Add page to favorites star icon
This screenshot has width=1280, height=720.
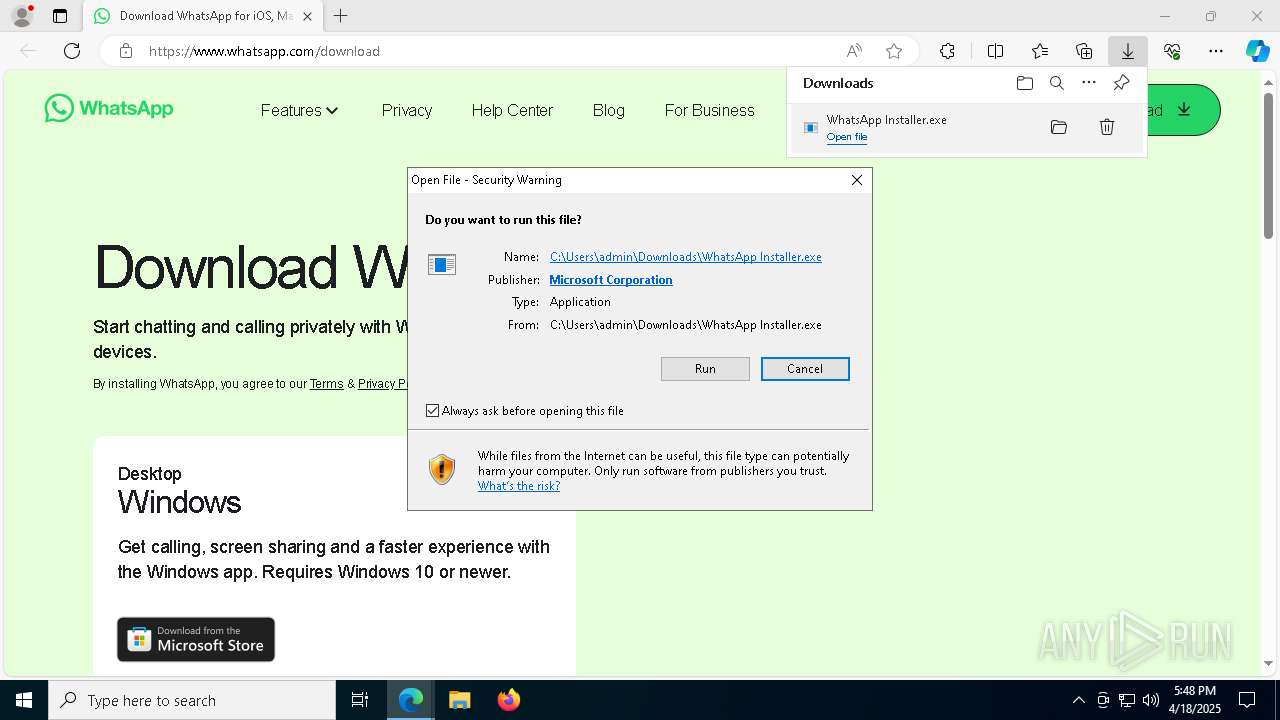(x=894, y=51)
